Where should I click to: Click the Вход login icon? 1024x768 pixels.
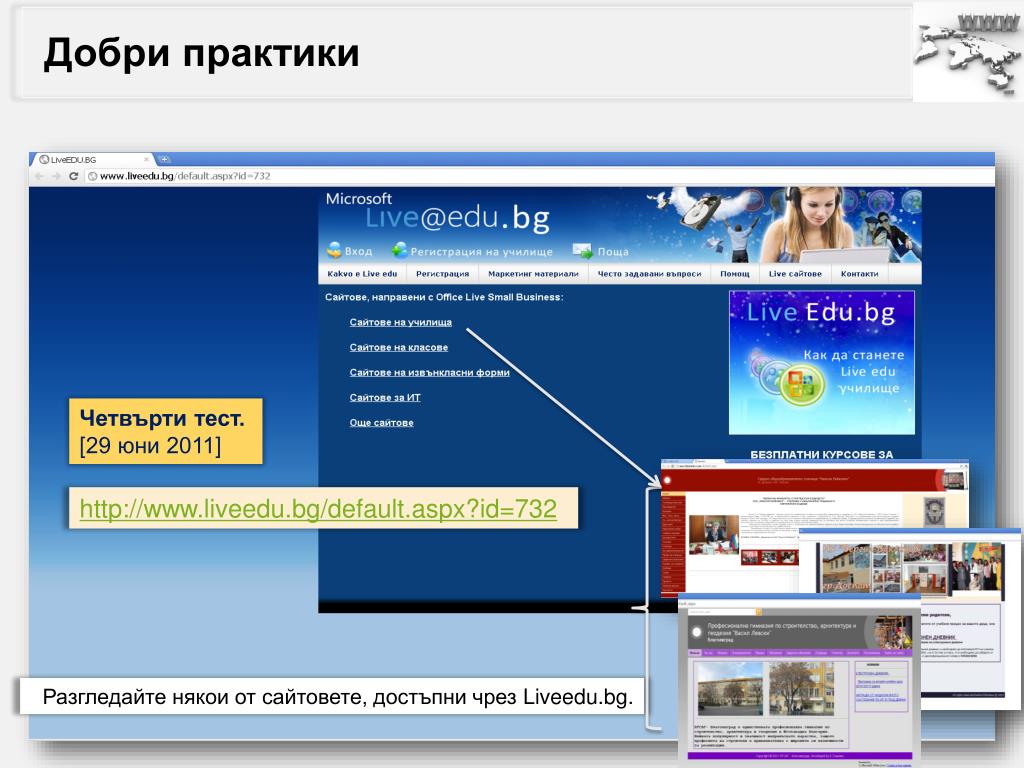pos(334,249)
